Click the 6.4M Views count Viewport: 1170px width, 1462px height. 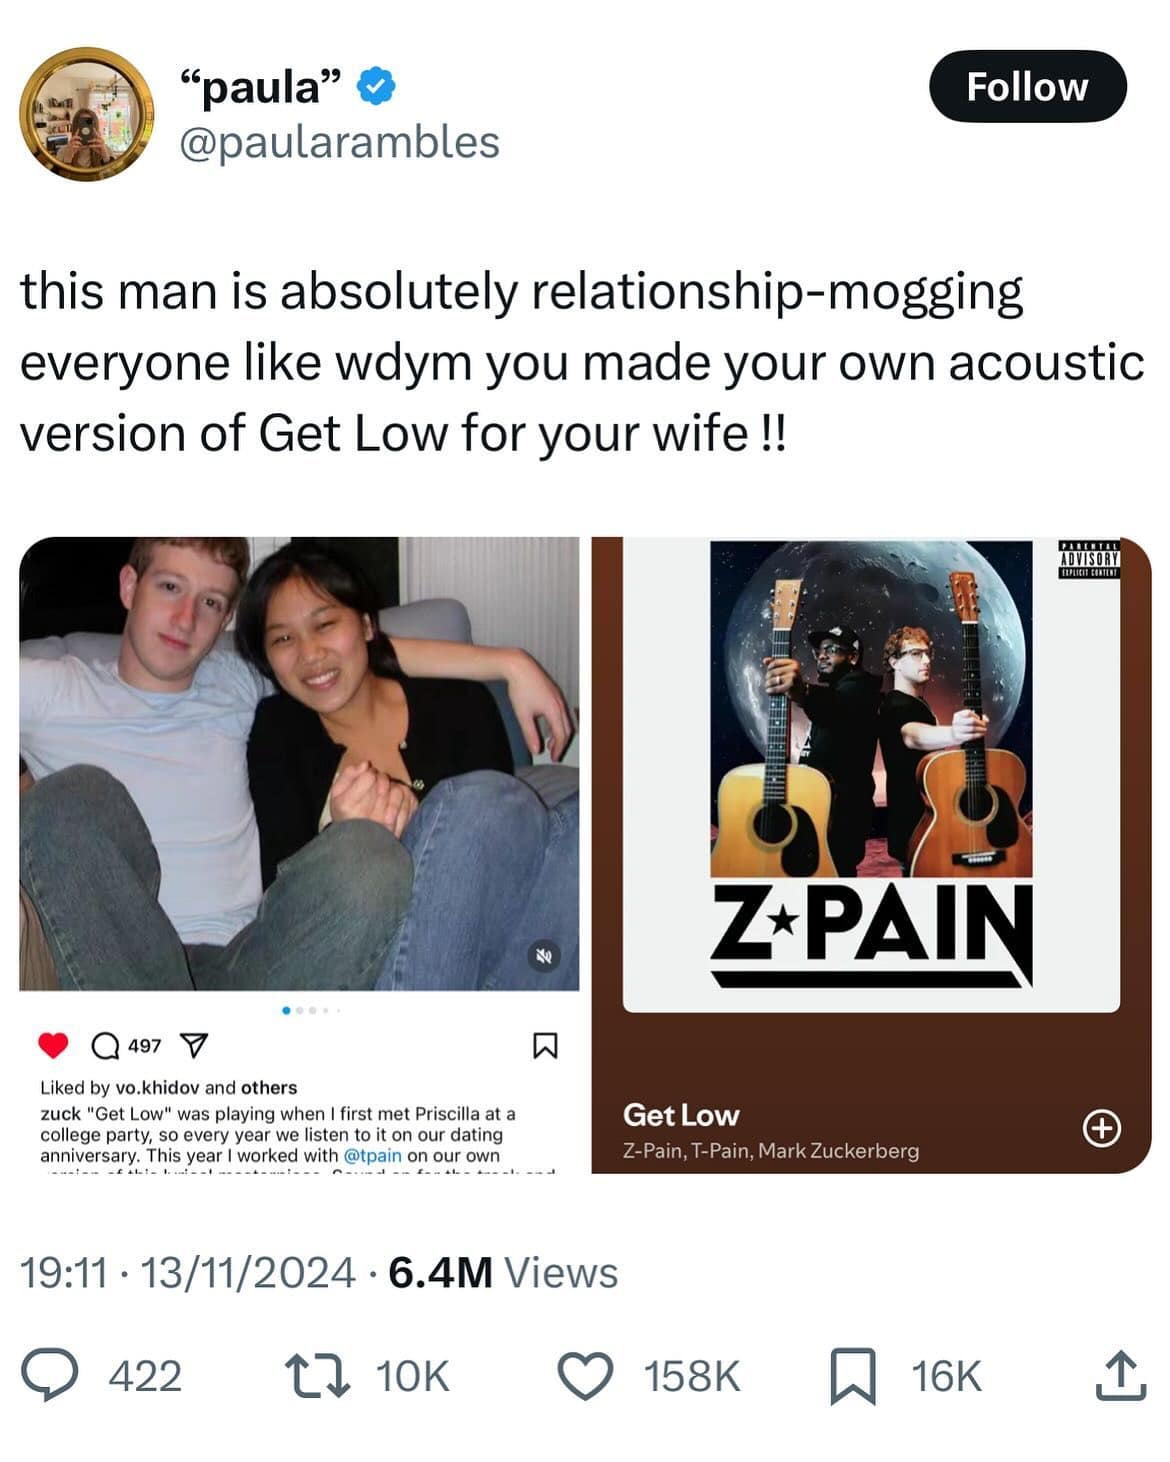[x=503, y=1273]
